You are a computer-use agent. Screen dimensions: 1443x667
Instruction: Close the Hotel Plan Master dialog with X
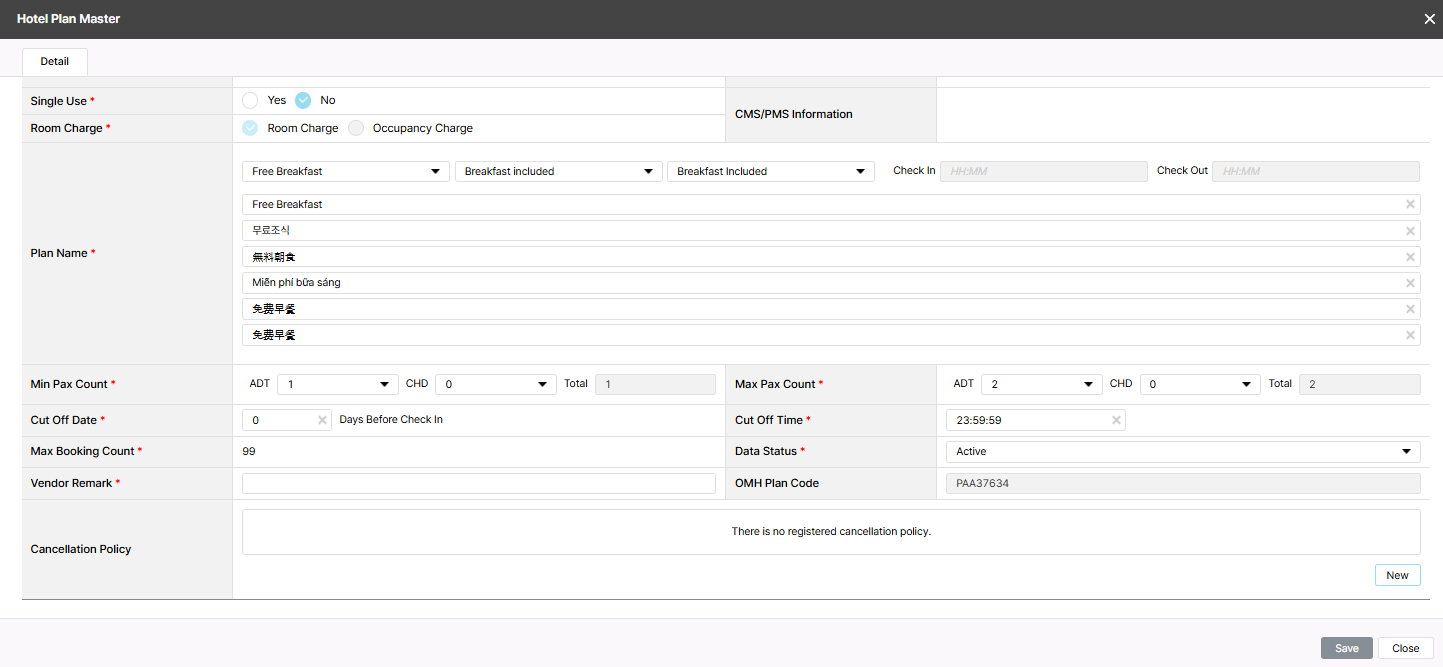tap(1429, 19)
